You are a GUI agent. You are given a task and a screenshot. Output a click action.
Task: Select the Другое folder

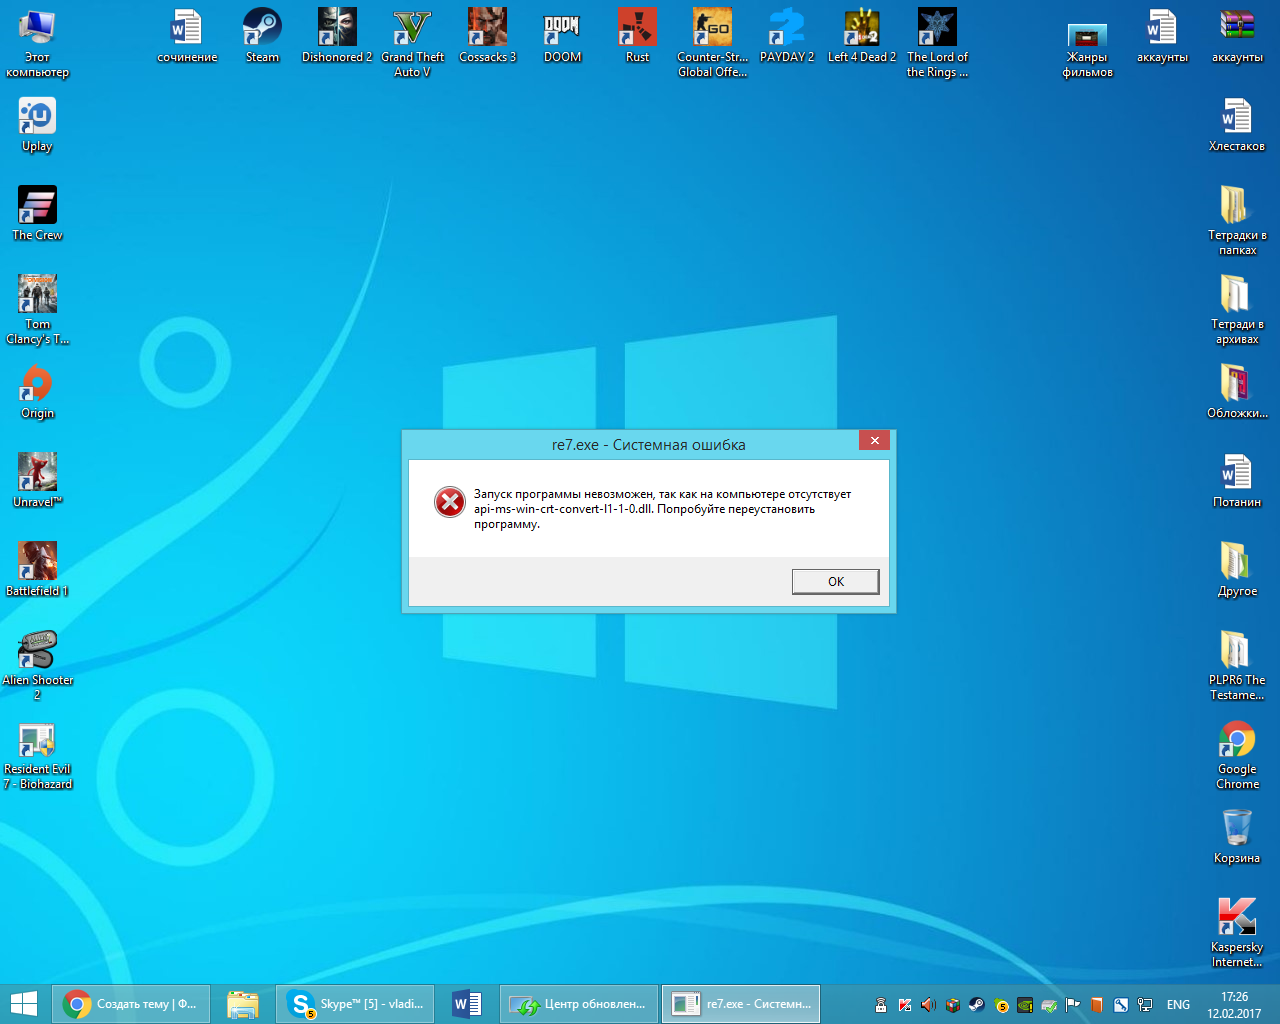point(1237,570)
